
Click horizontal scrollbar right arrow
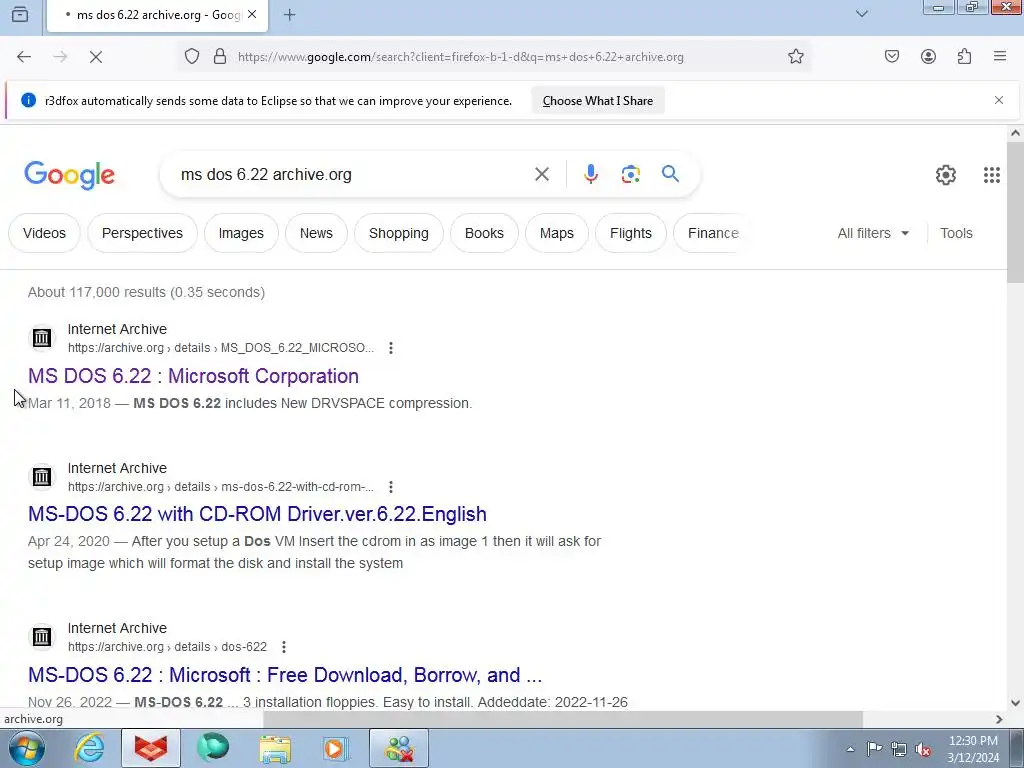999,719
